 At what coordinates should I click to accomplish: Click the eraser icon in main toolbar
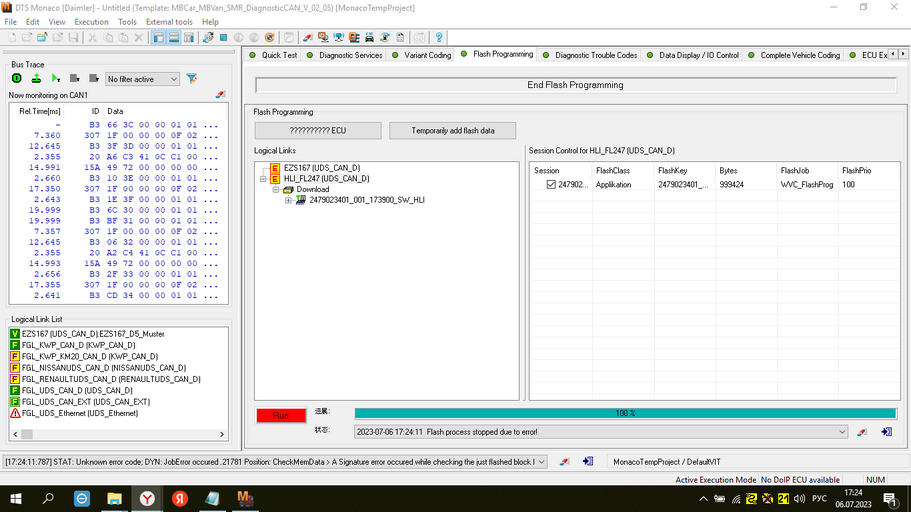point(307,38)
